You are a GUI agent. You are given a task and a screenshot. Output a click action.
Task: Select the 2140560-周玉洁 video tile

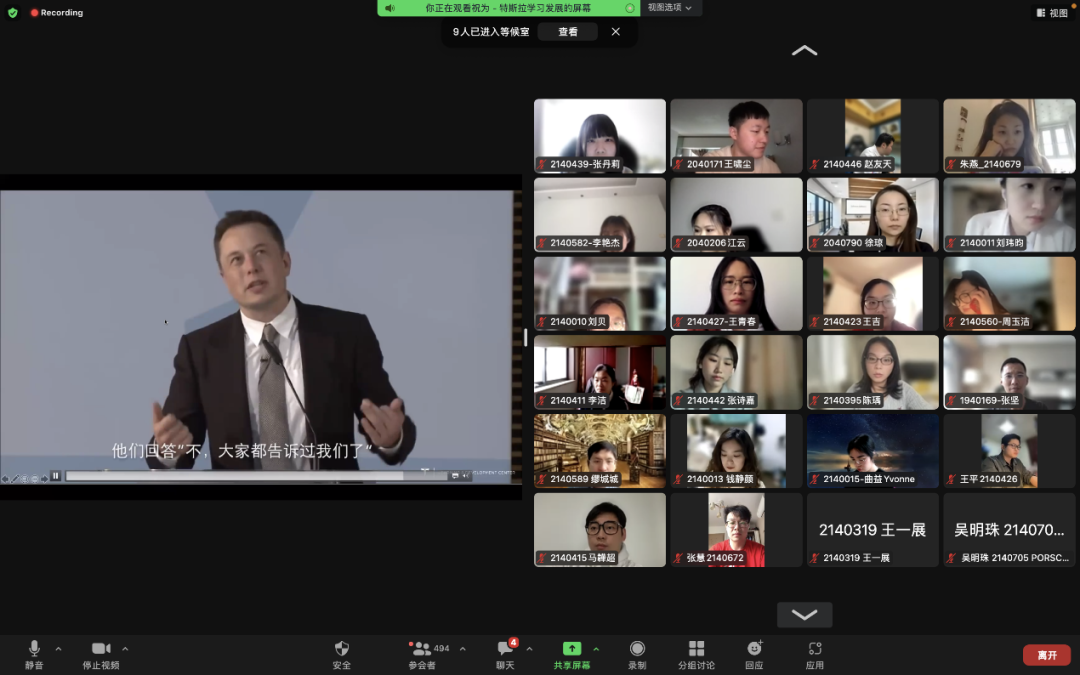[1009, 293]
